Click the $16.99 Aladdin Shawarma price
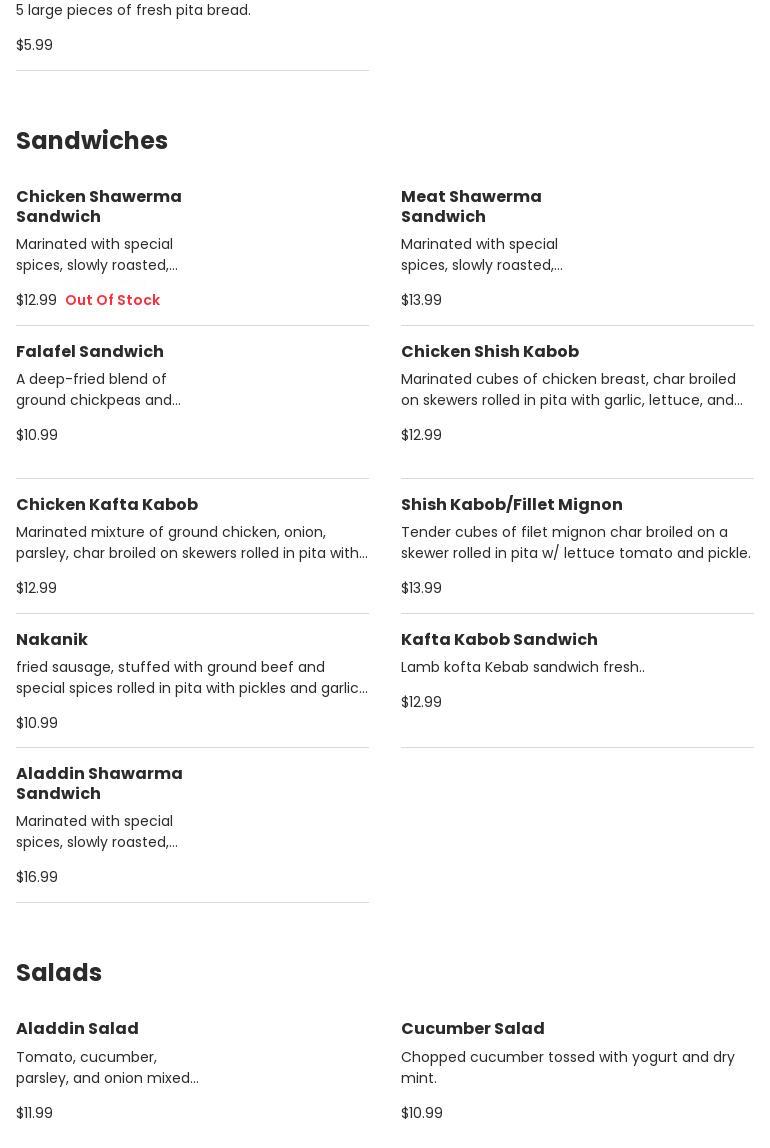Viewport: 770px width, 1148px height. [37, 877]
